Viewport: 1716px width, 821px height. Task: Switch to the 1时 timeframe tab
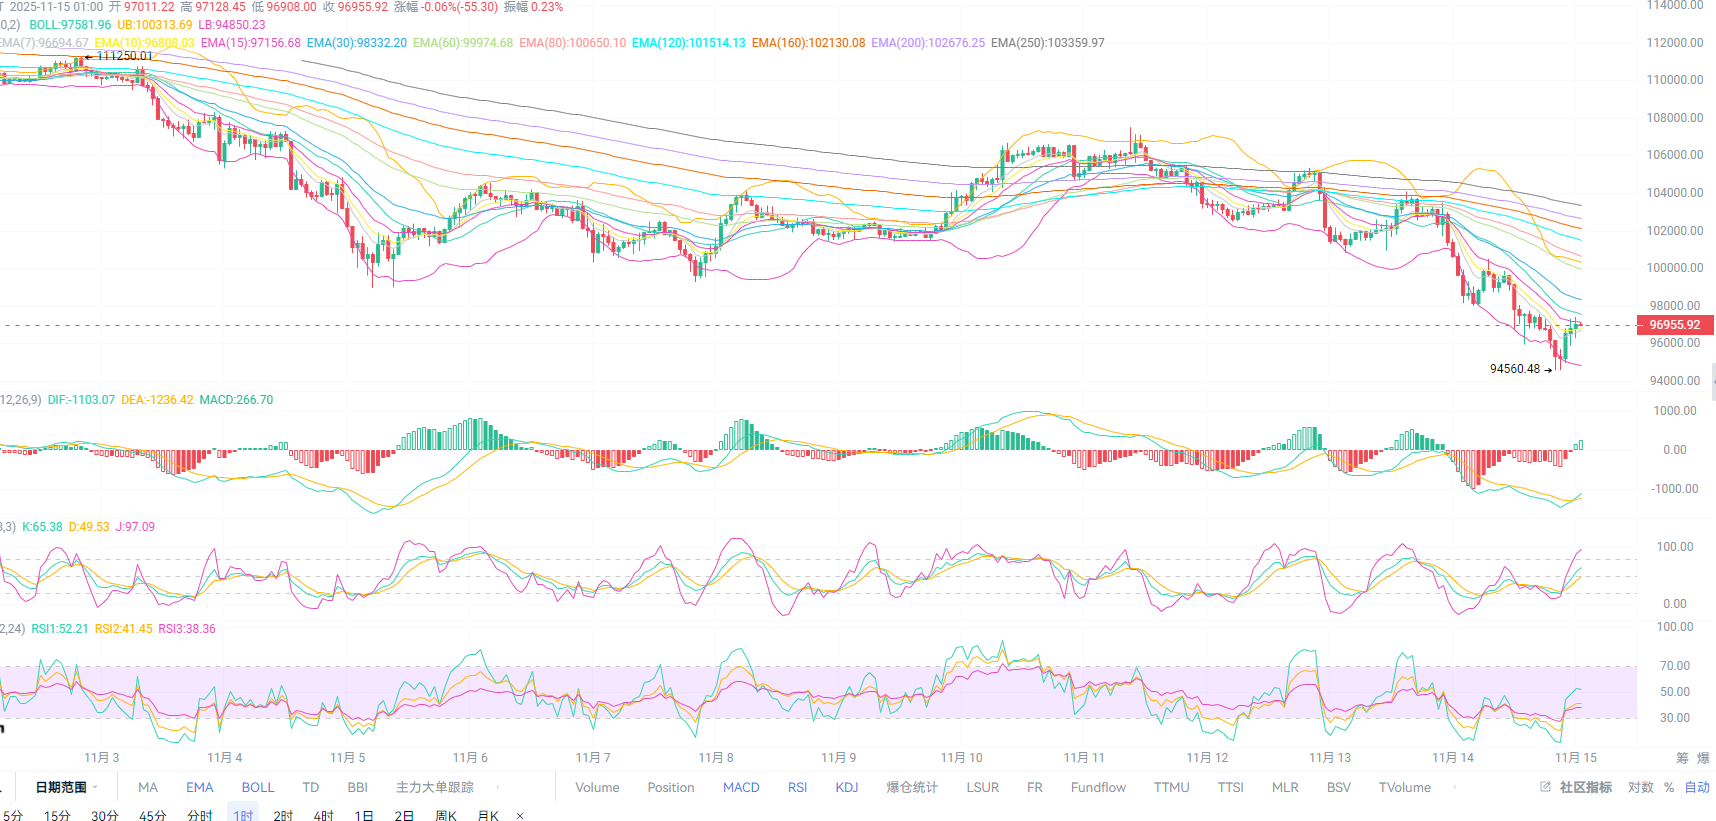click(x=243, y=815)
